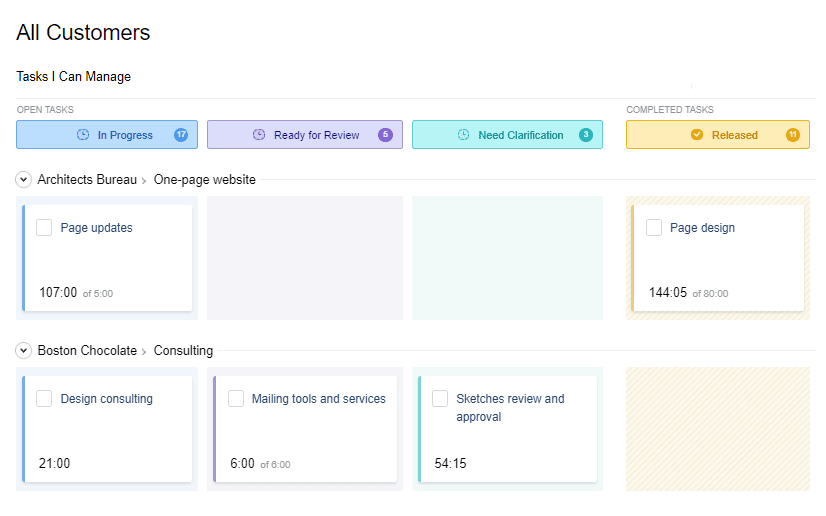Click the Architects Bureau customer name

[87, 180]
